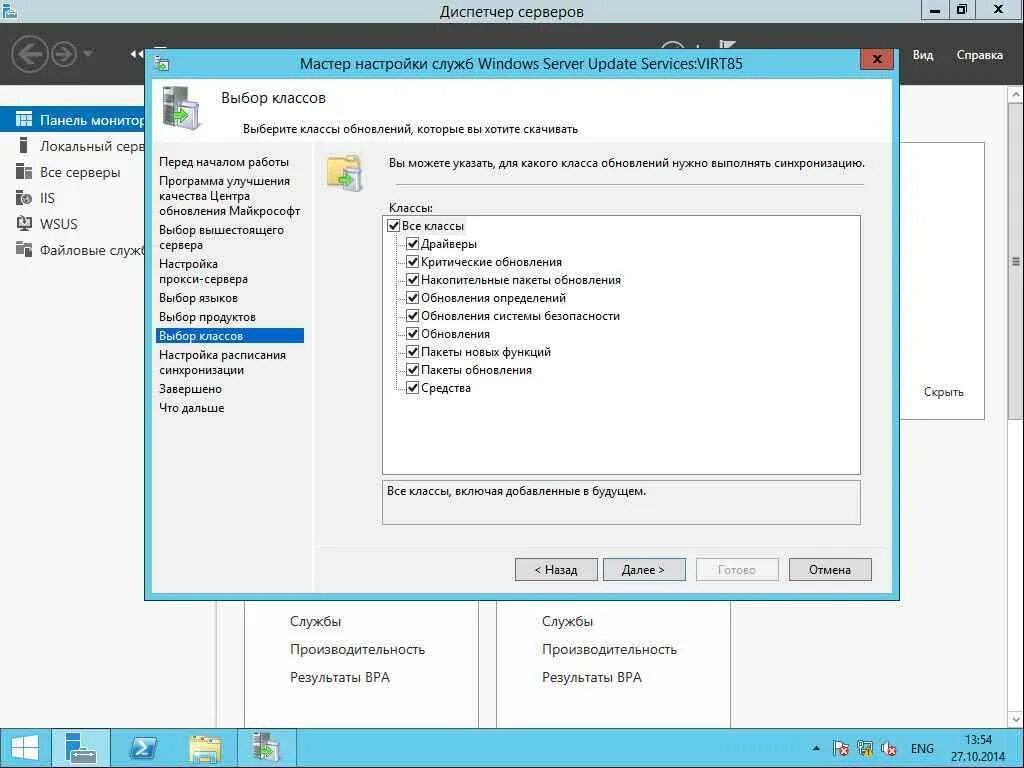The width and height of the screenshot is (1024, 768).
Task: Go to 'Выбор языков' step
Action: [x=199, y=298]
